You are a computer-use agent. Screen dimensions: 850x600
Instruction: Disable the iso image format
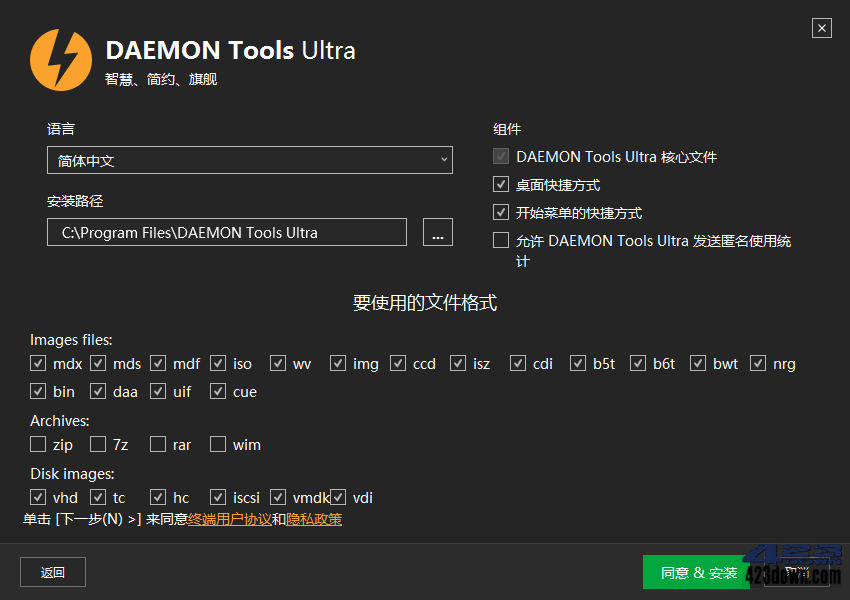point(218,363)
